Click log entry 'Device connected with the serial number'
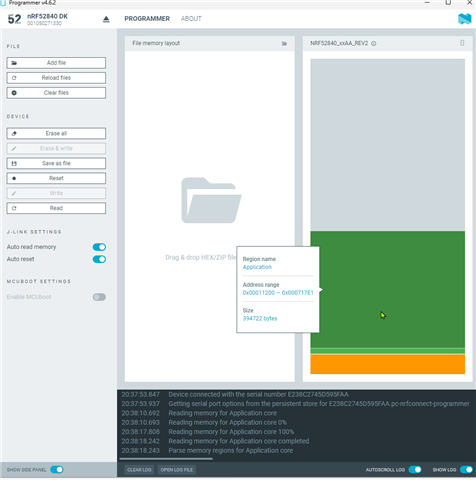 [258, 394]
